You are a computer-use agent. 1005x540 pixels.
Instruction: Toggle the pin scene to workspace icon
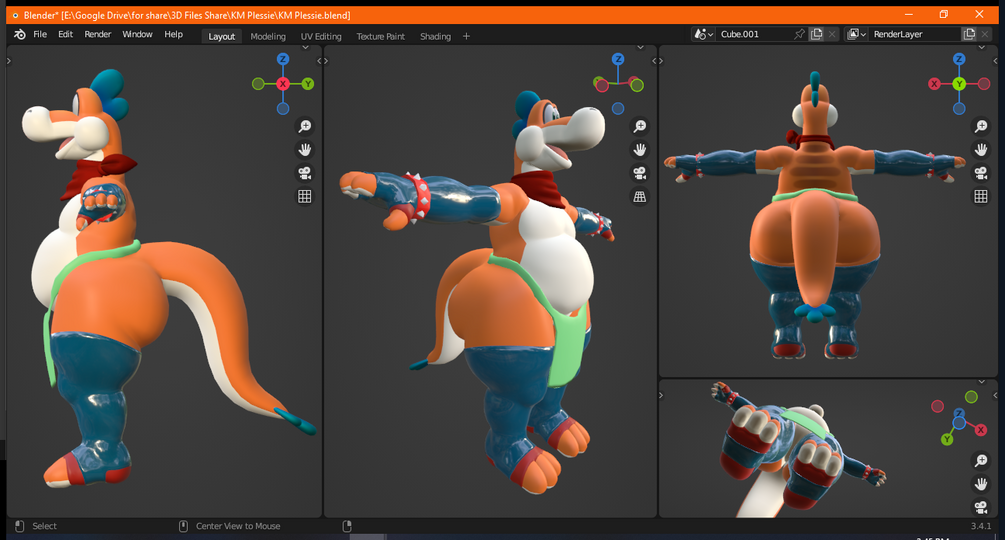799,35
